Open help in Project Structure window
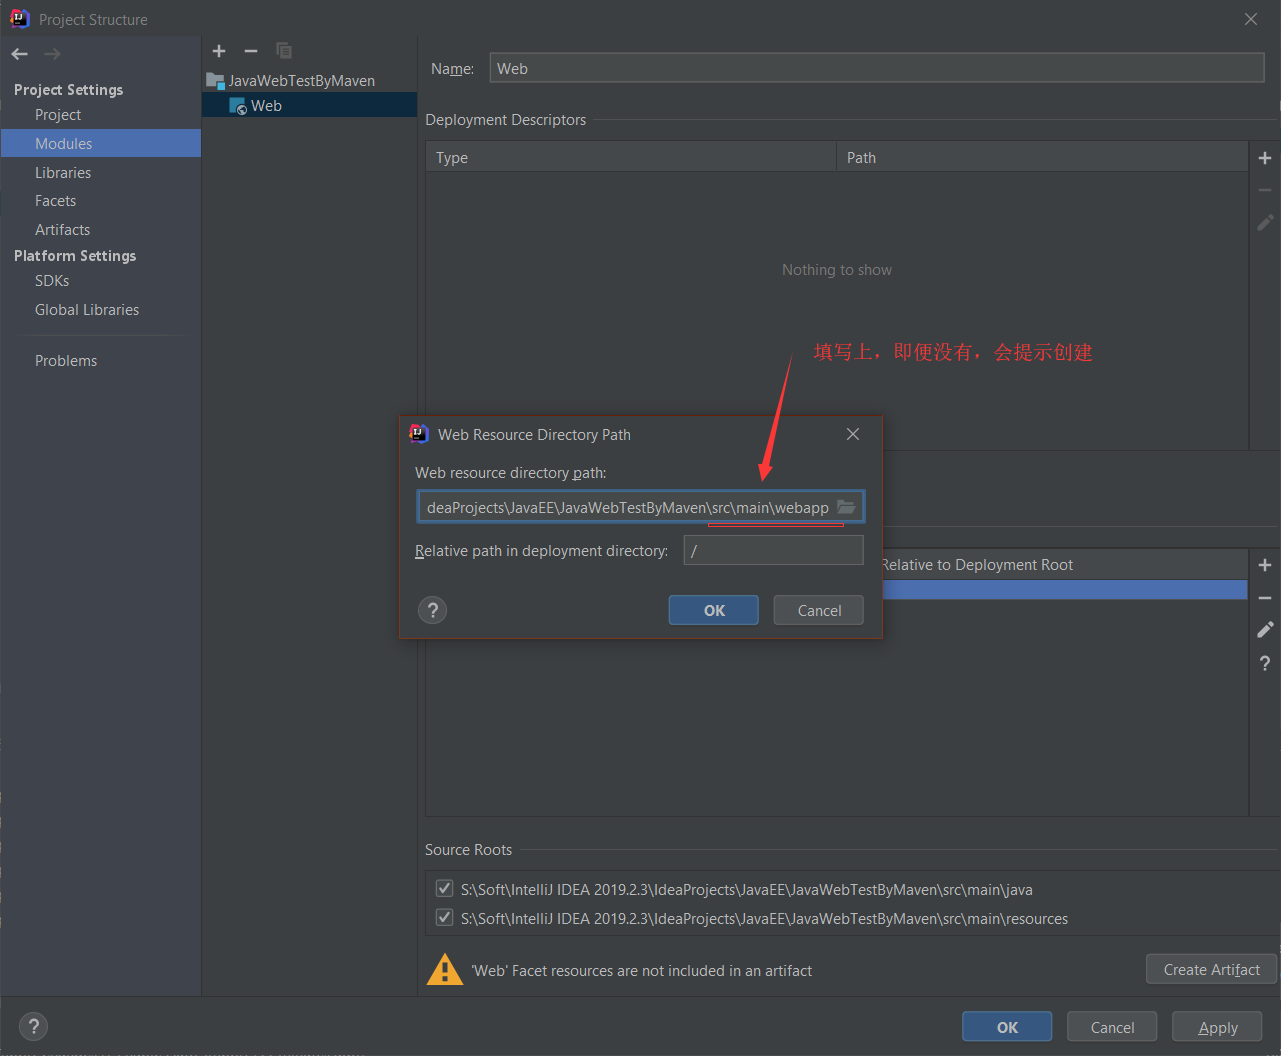Viewport: 1281px width, 1056px height. click(34, 1026)
